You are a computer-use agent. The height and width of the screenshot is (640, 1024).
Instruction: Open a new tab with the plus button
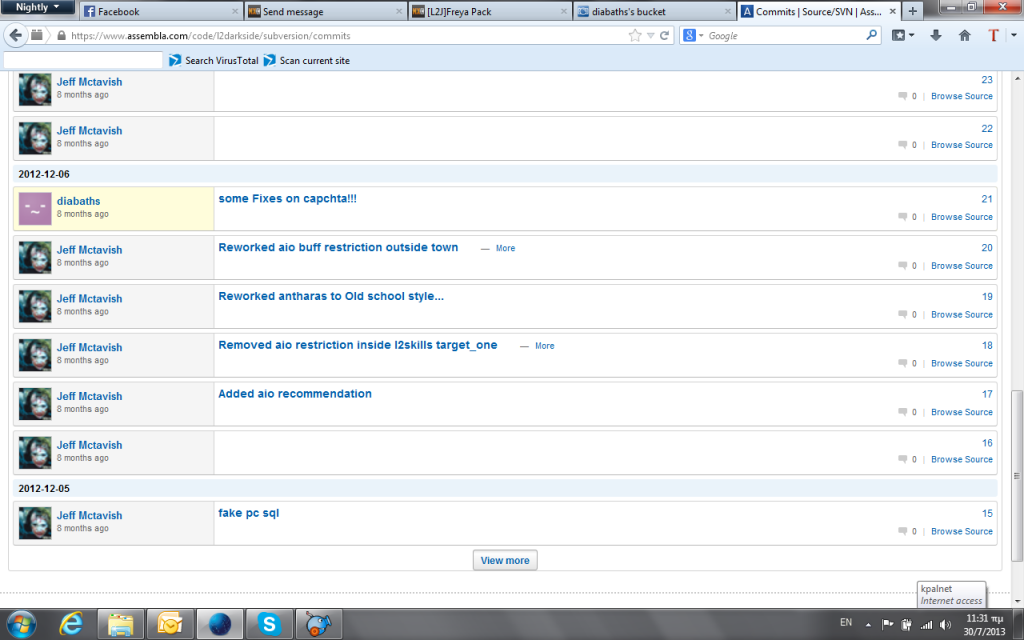(x=912, y=12)
